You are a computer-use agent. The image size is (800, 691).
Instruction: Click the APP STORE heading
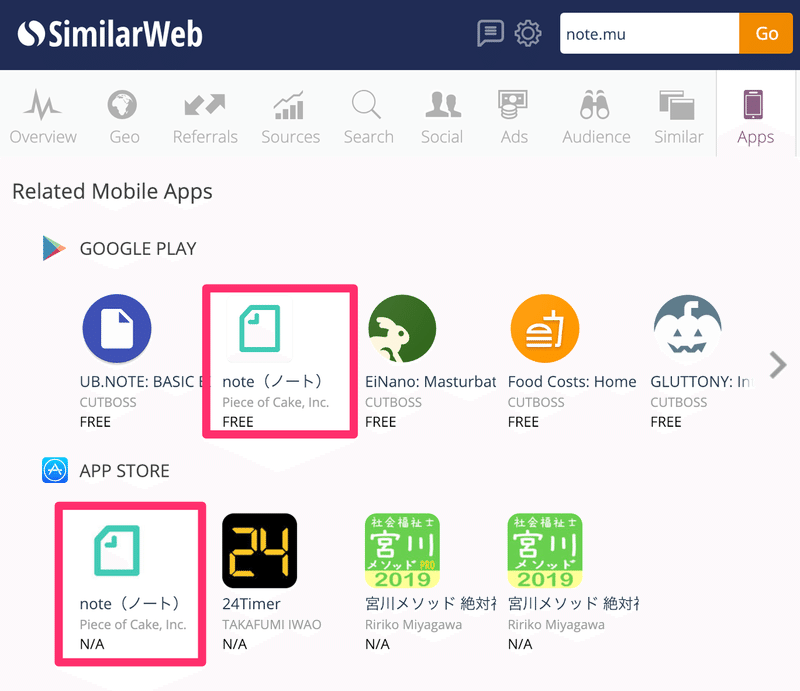point(124,471)
